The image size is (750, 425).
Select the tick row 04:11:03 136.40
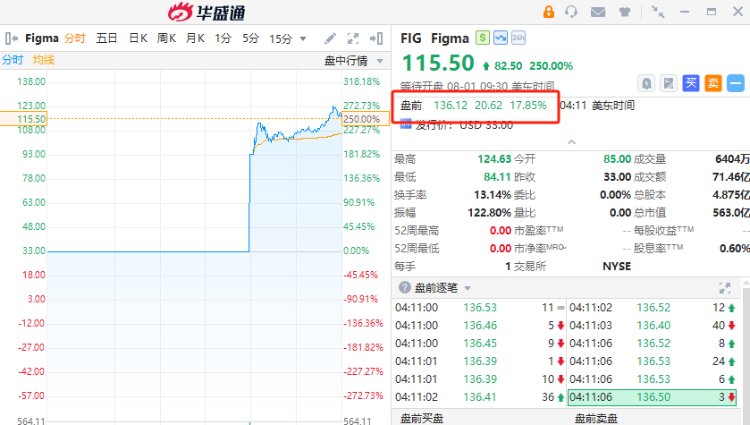click(x=652, y=325)
